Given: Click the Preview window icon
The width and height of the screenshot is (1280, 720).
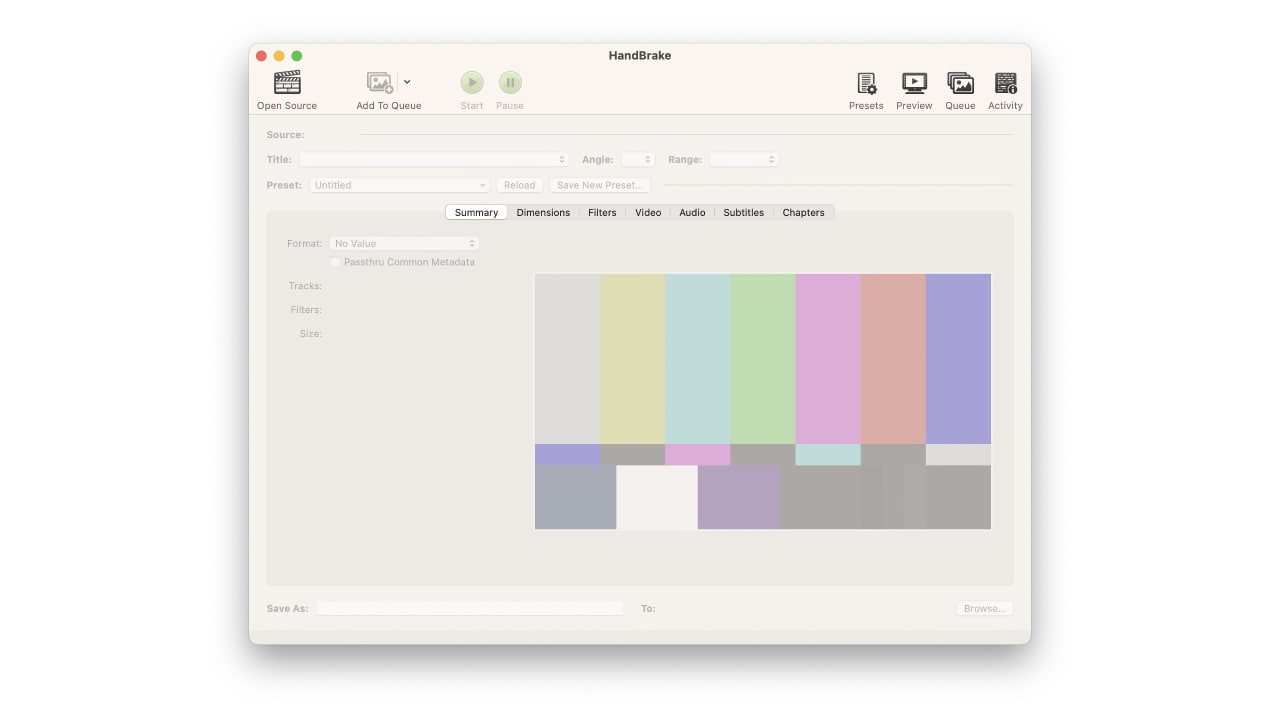Looking at the screenshot, I should (x=913, y=82).
